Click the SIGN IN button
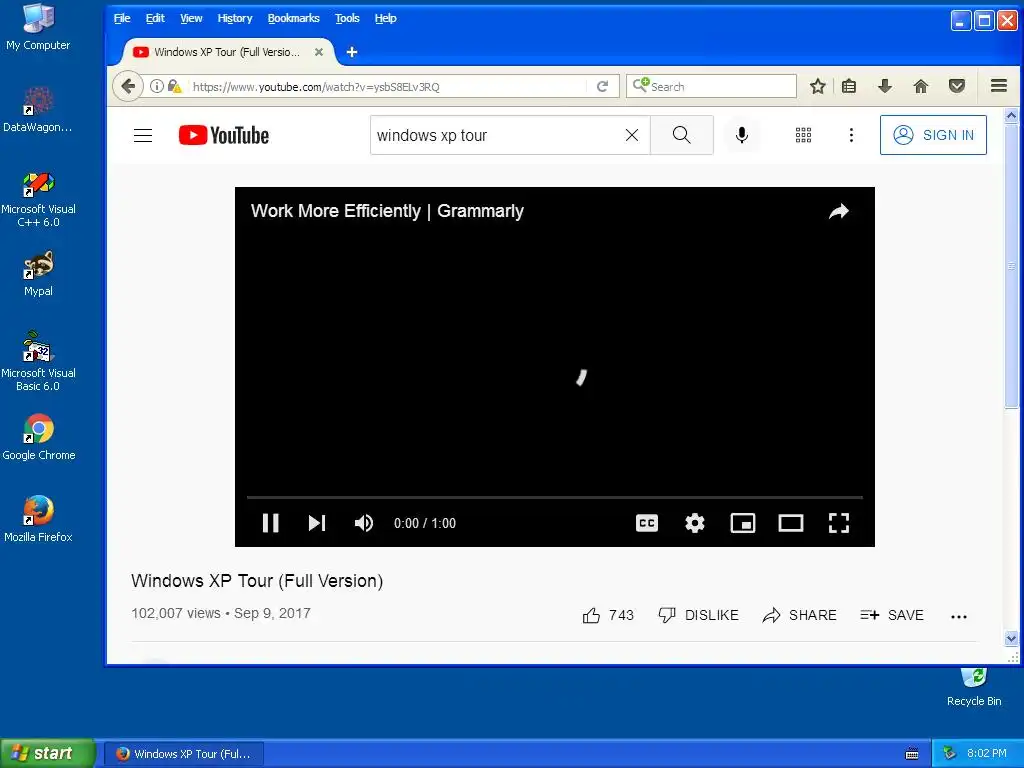Viewport: 1024px width, 768px height. tap(933, 135)
